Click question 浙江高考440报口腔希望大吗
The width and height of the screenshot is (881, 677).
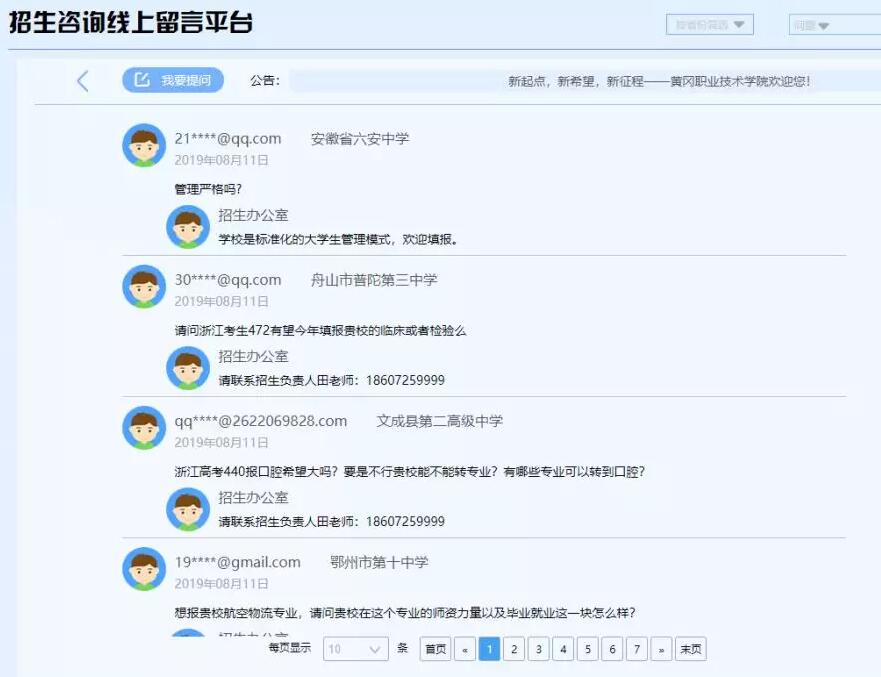pyautogui.click(x=410, y=471)
